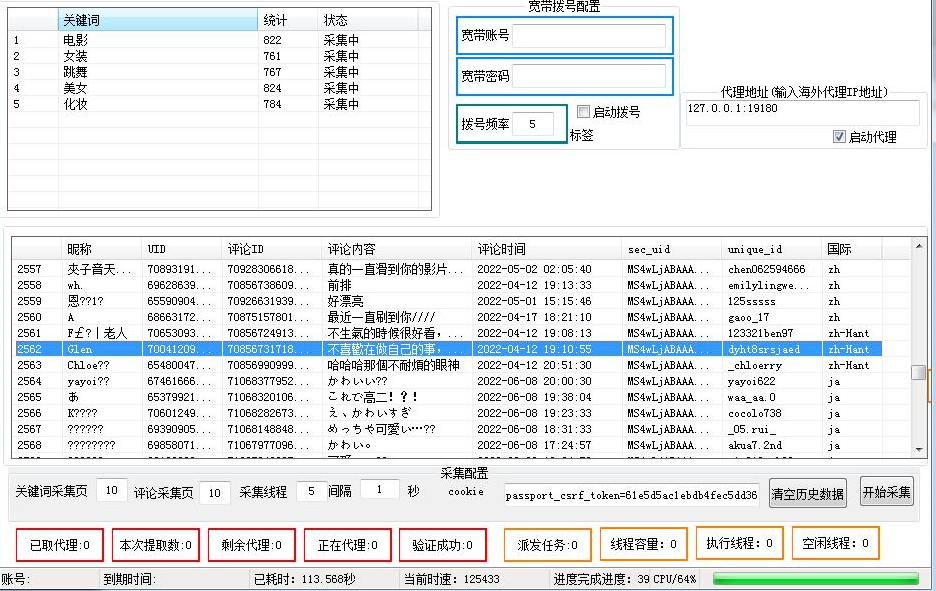Click the 间隔 seconds field
936x591 pixels.
click(x=379, y=490)
